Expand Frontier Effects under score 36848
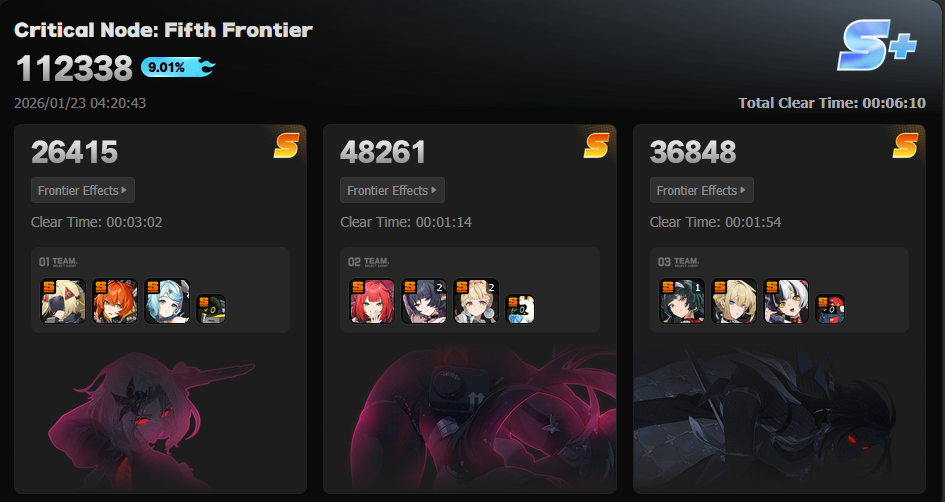 702,190
